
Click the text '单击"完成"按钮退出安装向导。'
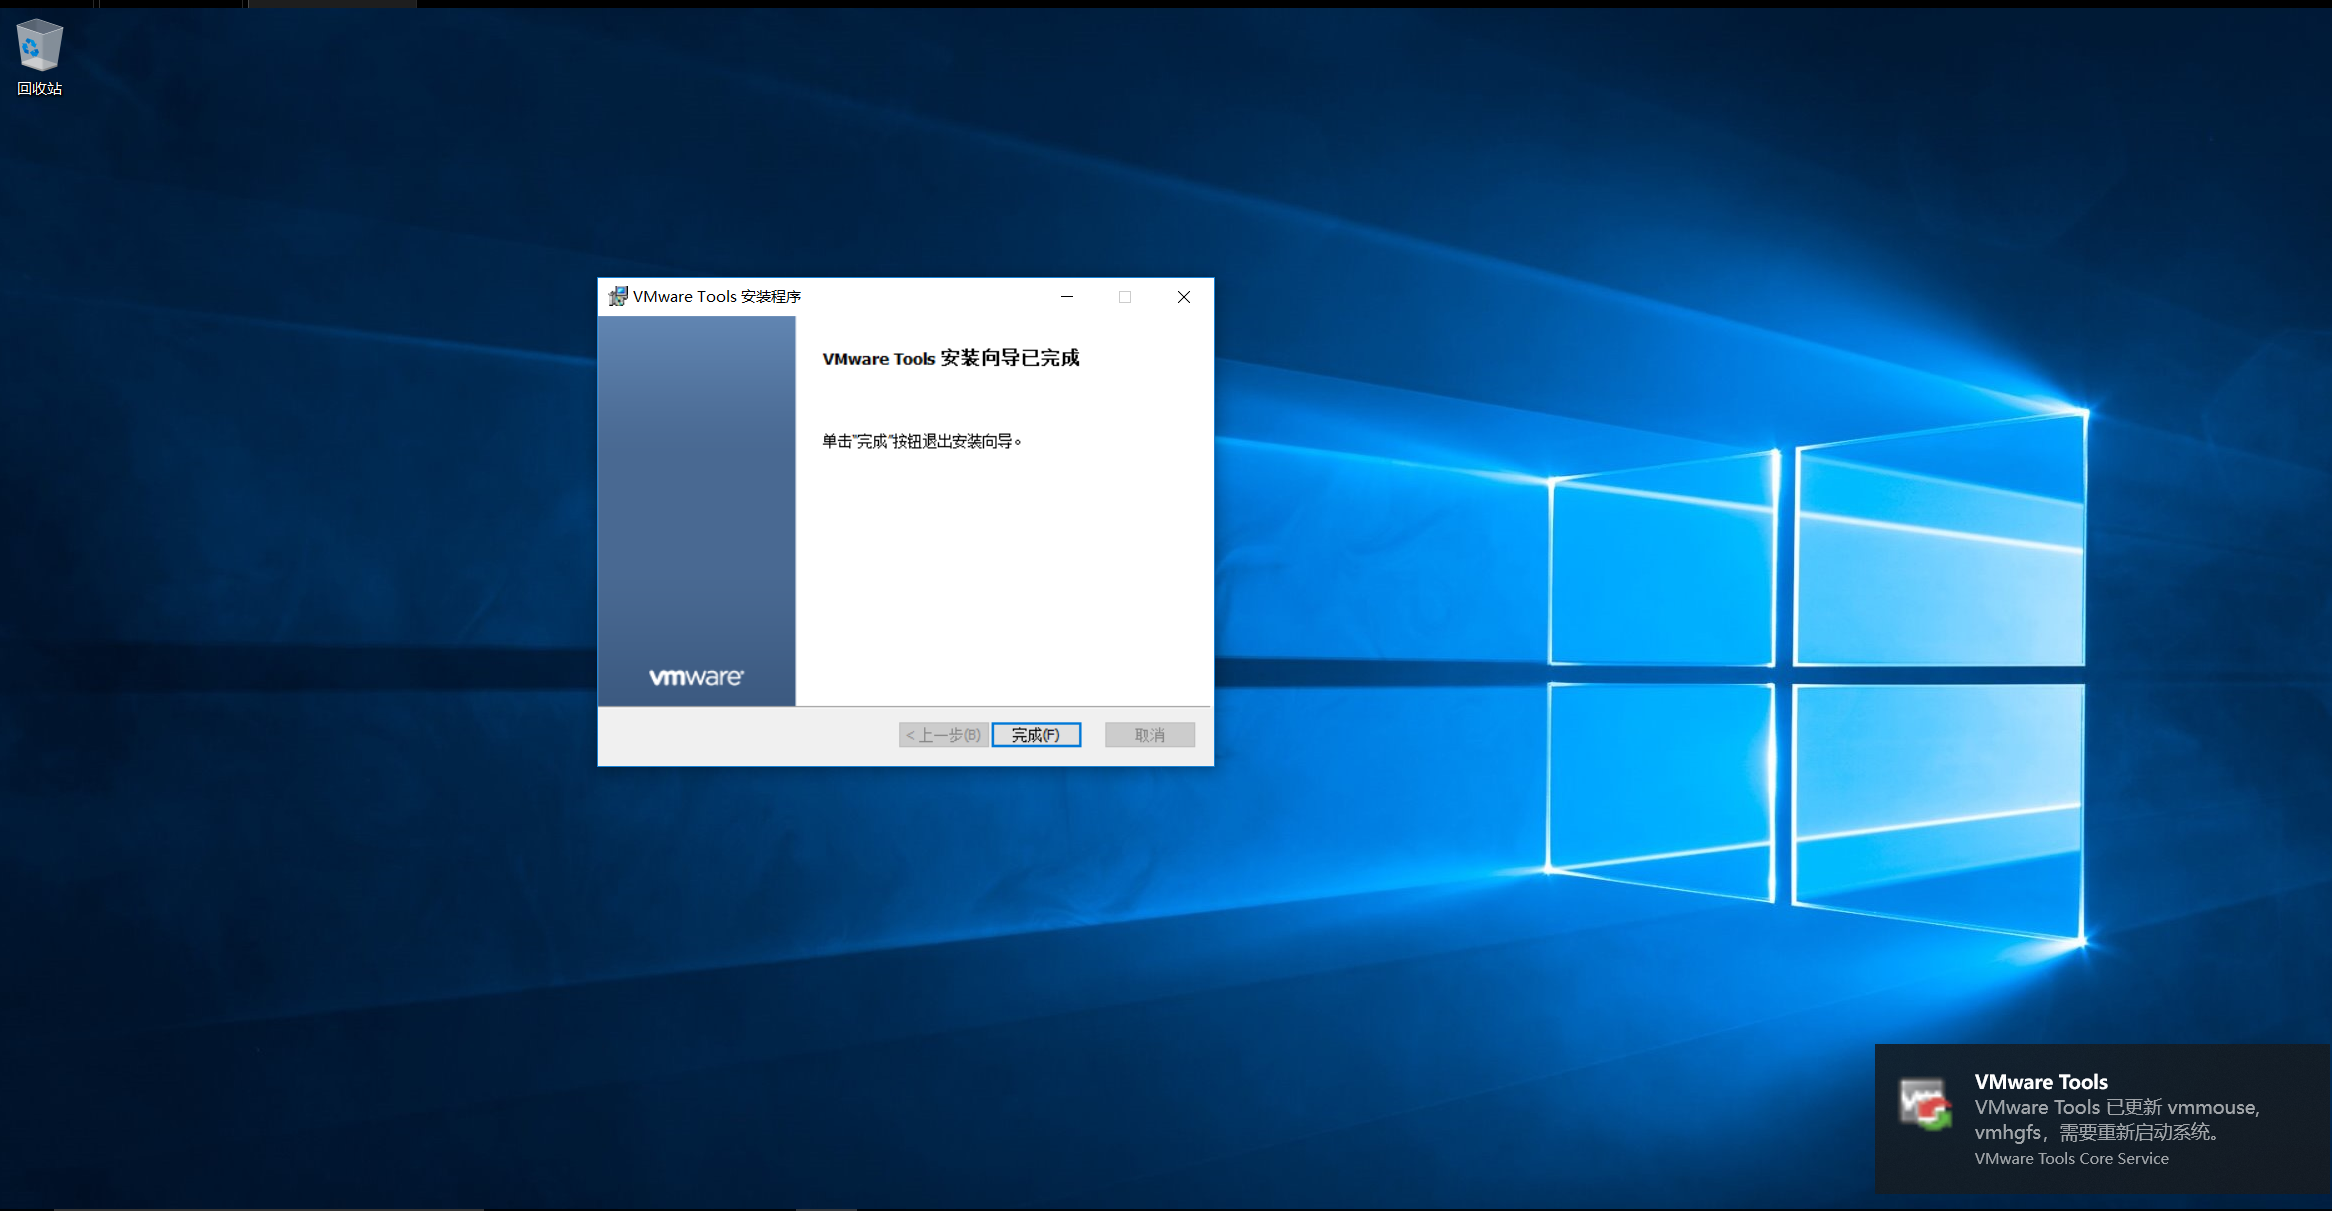[922, 441]
